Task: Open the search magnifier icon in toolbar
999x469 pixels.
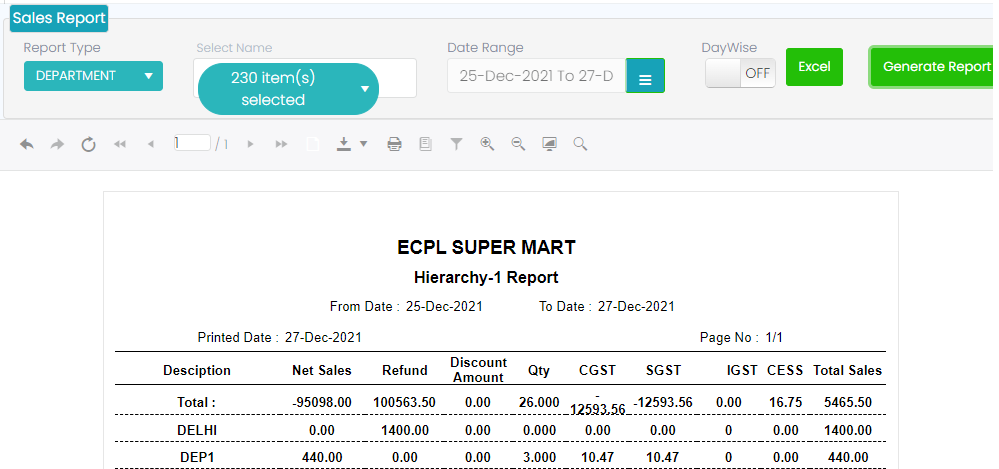Action: (580, 144)
